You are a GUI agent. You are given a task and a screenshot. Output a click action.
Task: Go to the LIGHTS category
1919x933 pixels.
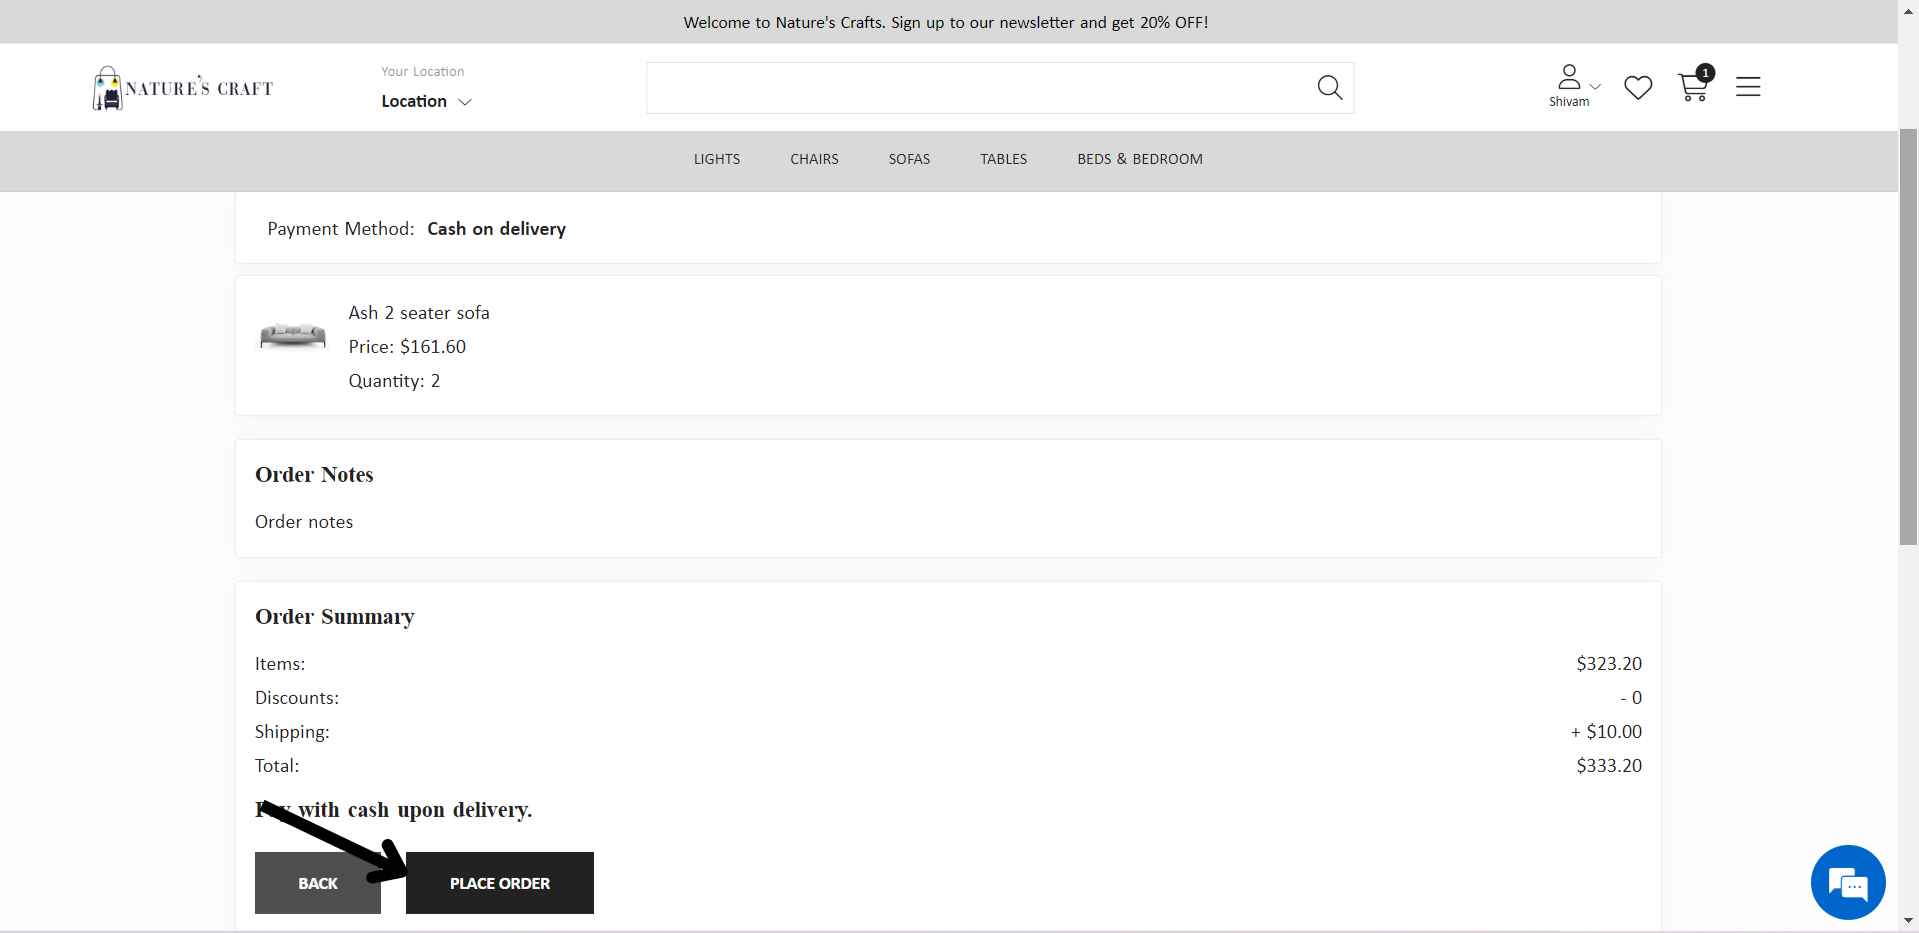[x=717, y=159]
